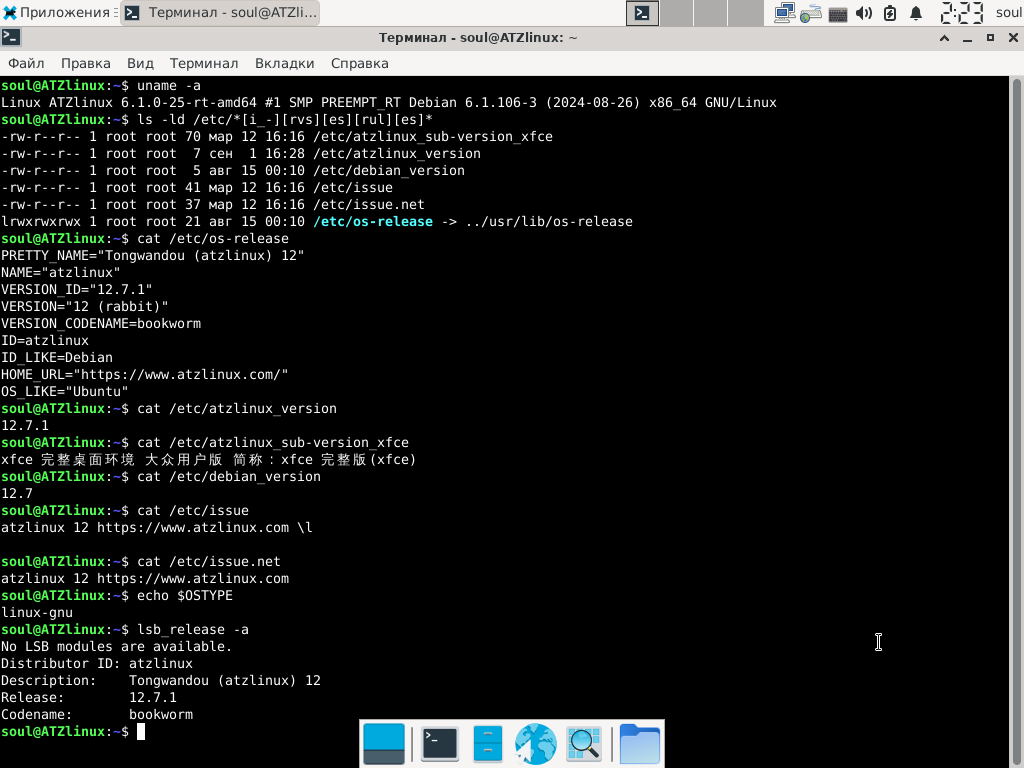The width and height of the screenshot is (1024, 768).
Task: Click the HOME_URL https://www.atzlinux.com/ text
Action: pos(144,374)
